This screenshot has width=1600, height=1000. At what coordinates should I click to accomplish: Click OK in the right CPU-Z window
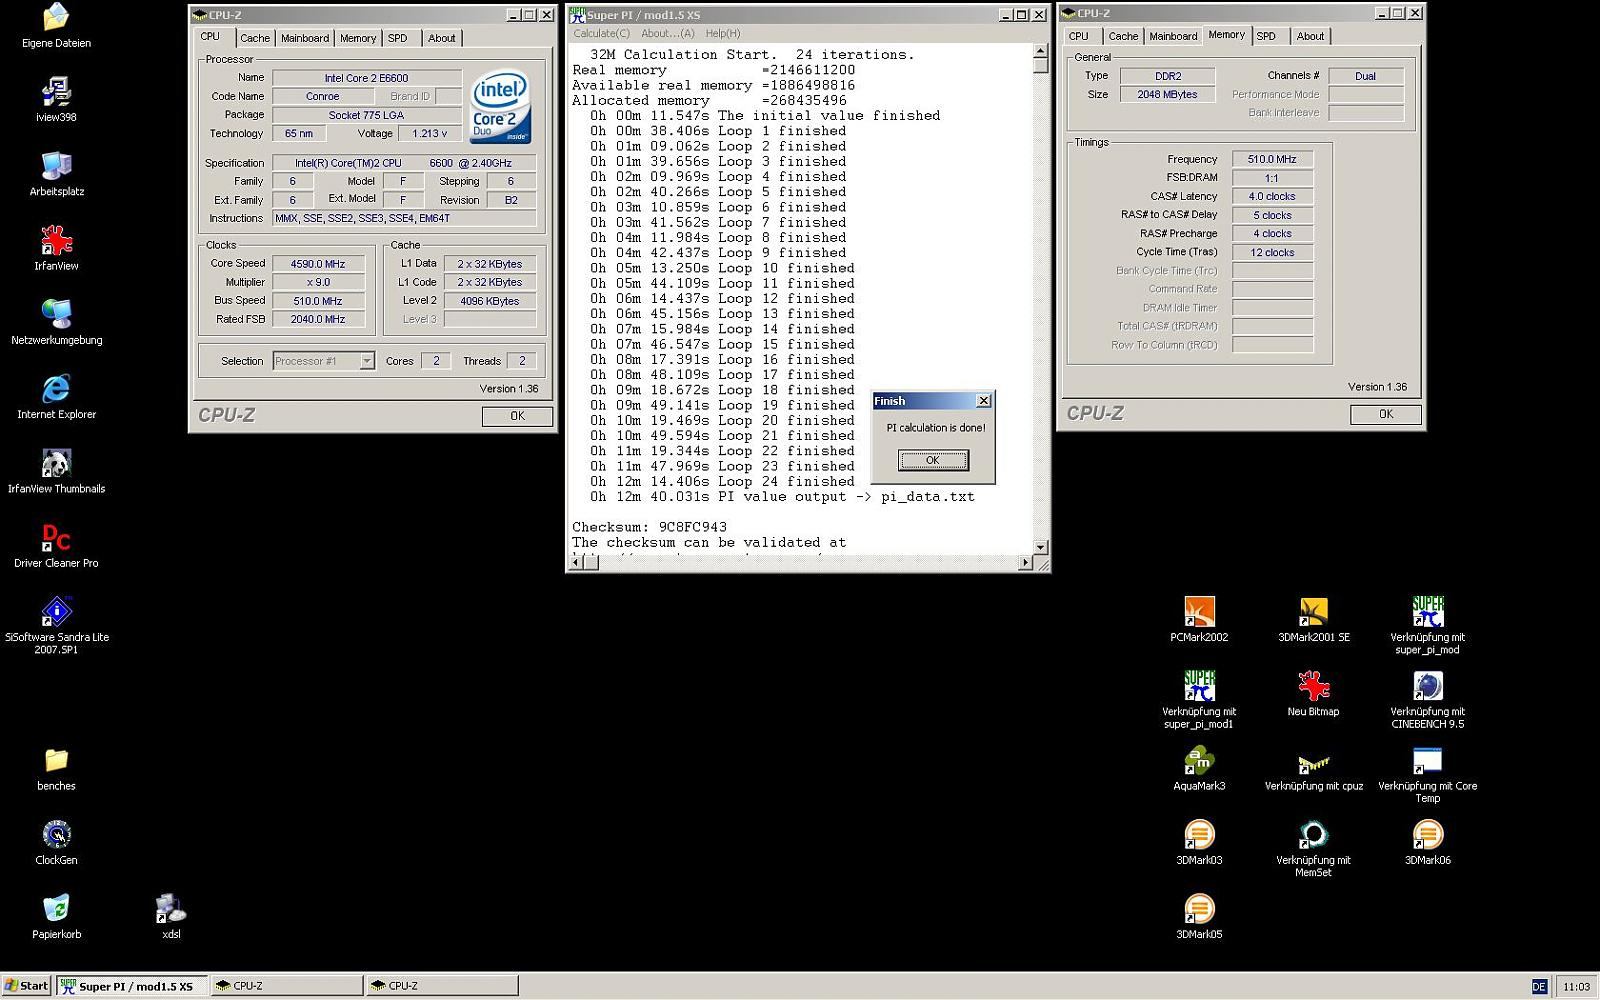1385,414
